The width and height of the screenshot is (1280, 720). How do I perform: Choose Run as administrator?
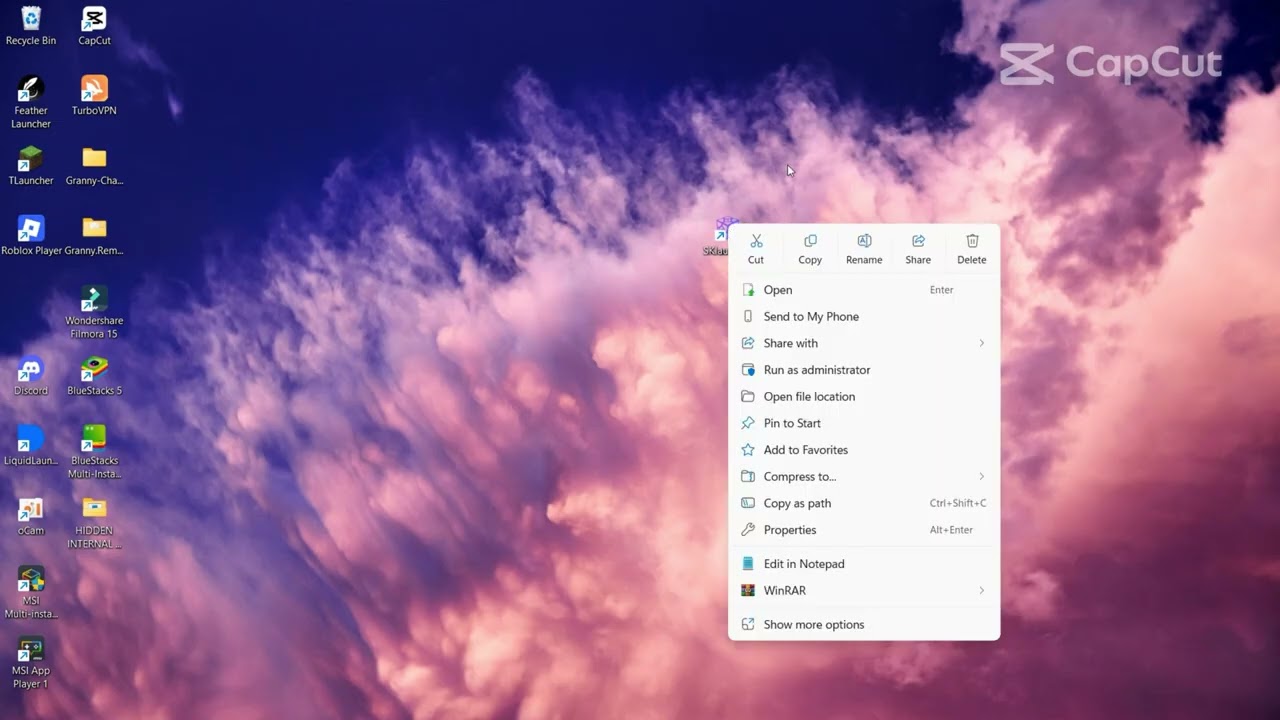tap(864, 370)
